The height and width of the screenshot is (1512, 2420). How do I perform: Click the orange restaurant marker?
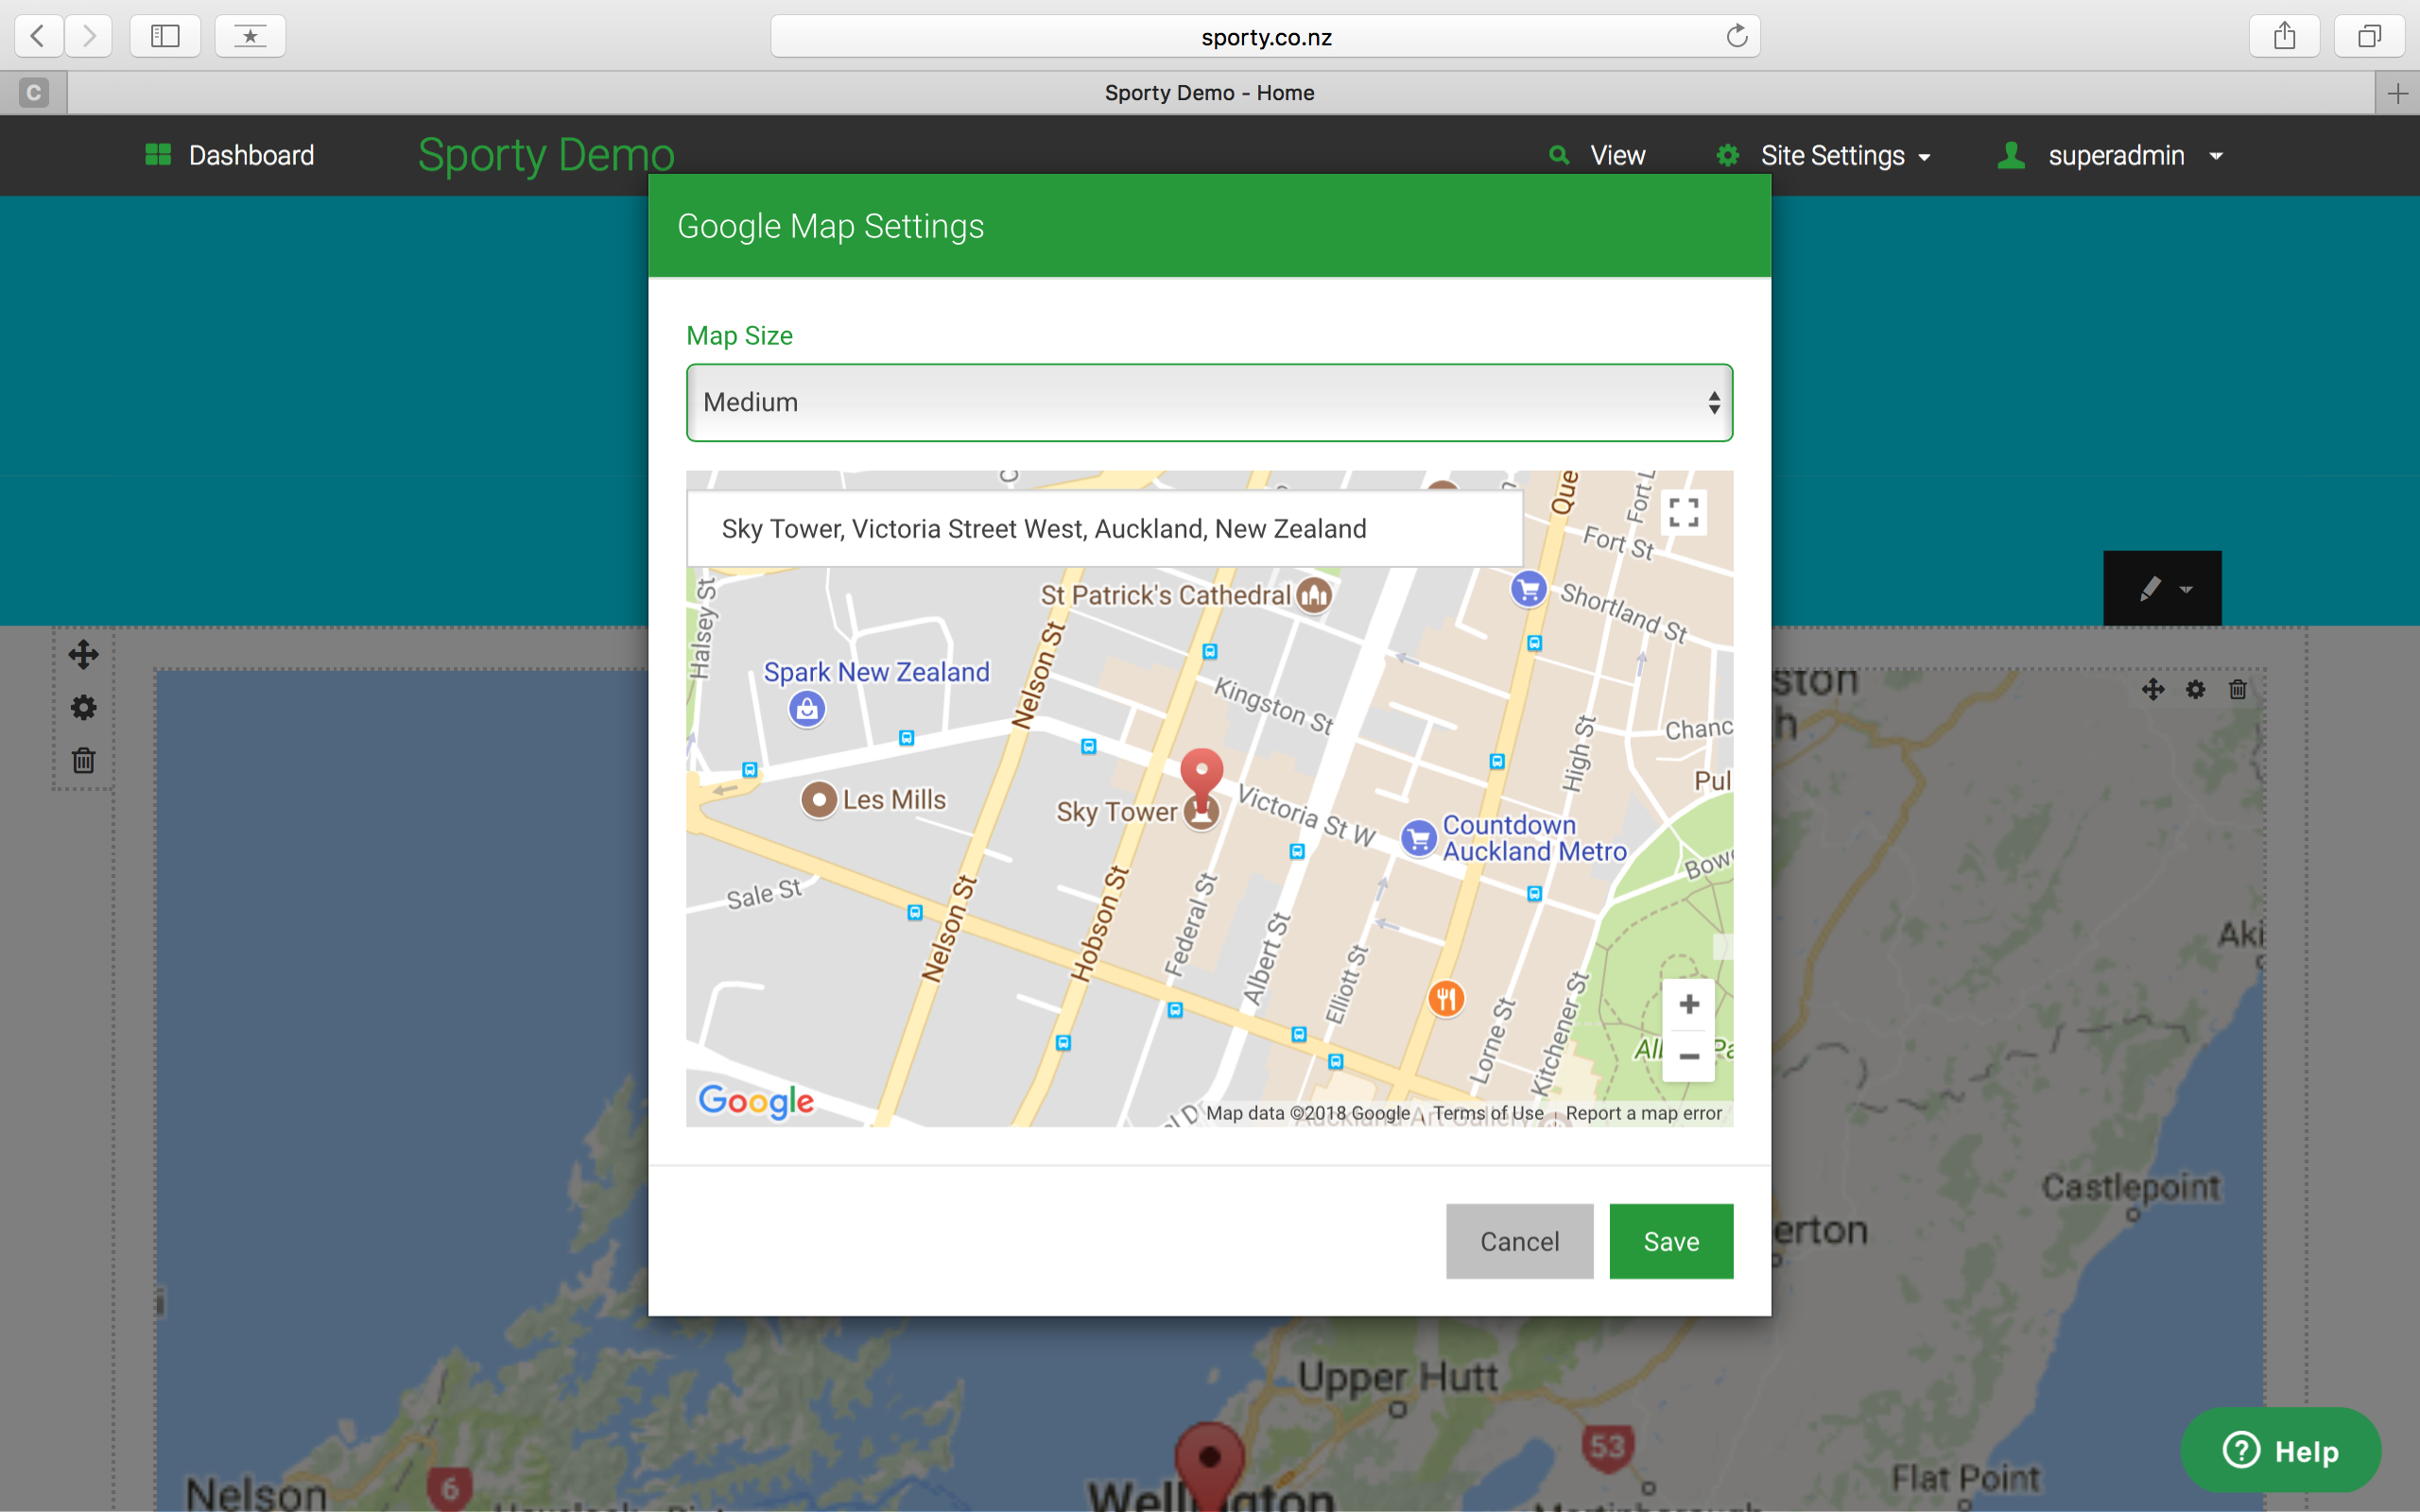pos(1446,998)
